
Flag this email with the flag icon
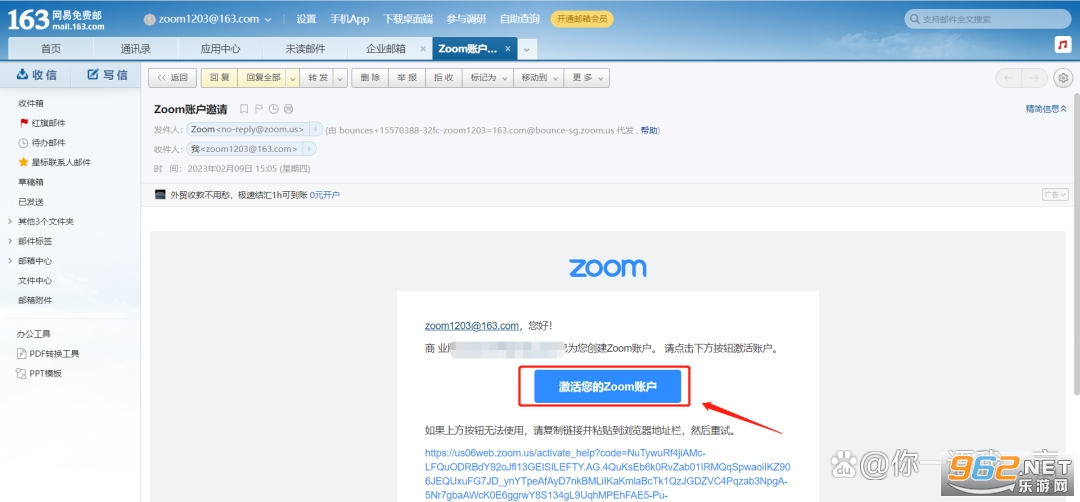click(x=259, y=109)
